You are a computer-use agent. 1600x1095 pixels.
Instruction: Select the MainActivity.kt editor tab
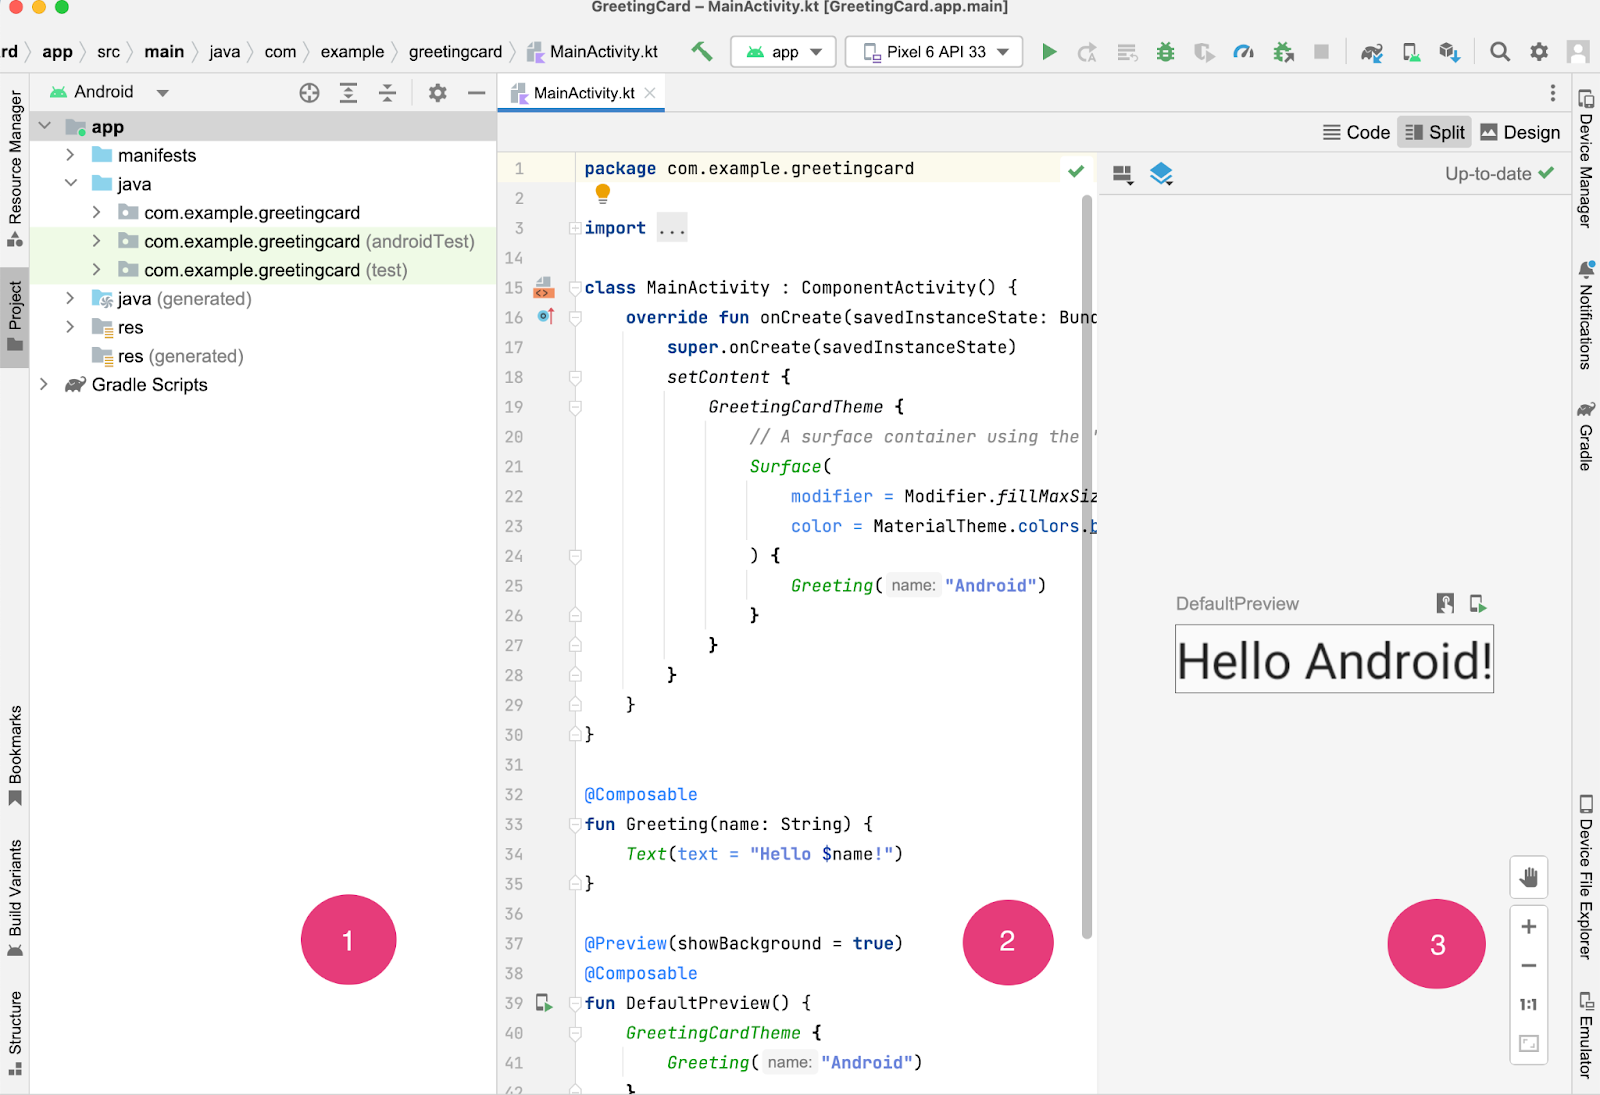point(583,93)
